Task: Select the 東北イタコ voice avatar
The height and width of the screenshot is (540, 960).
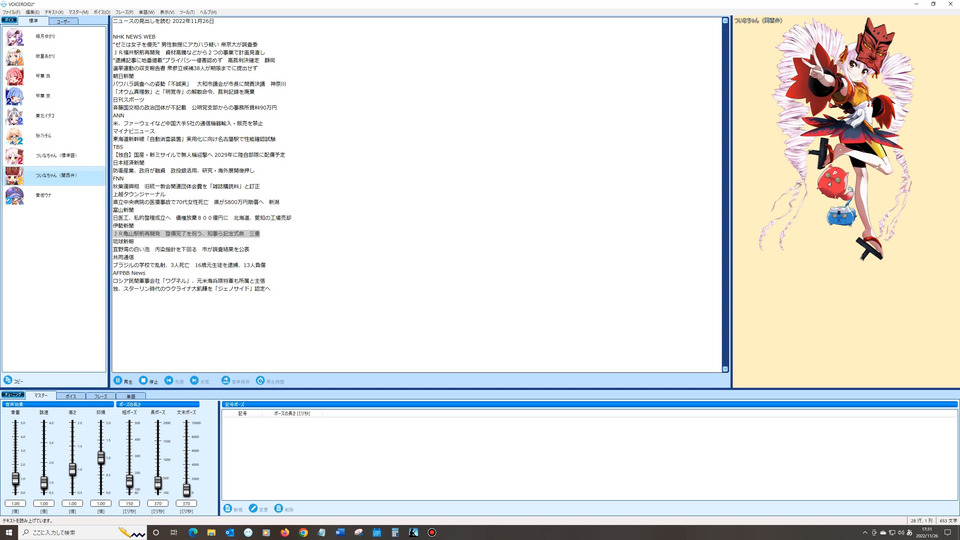Action: [x=14, y=116]
